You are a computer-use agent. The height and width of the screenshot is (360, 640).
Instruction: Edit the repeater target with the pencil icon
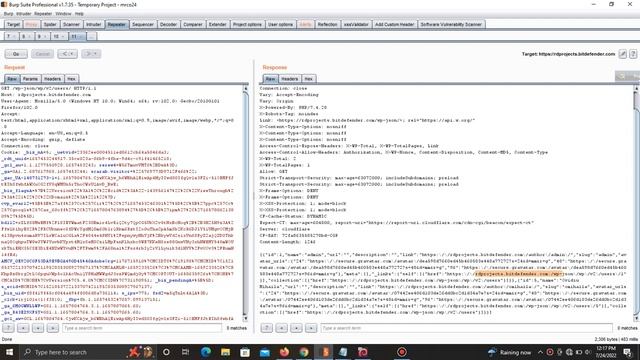(622, 54)
